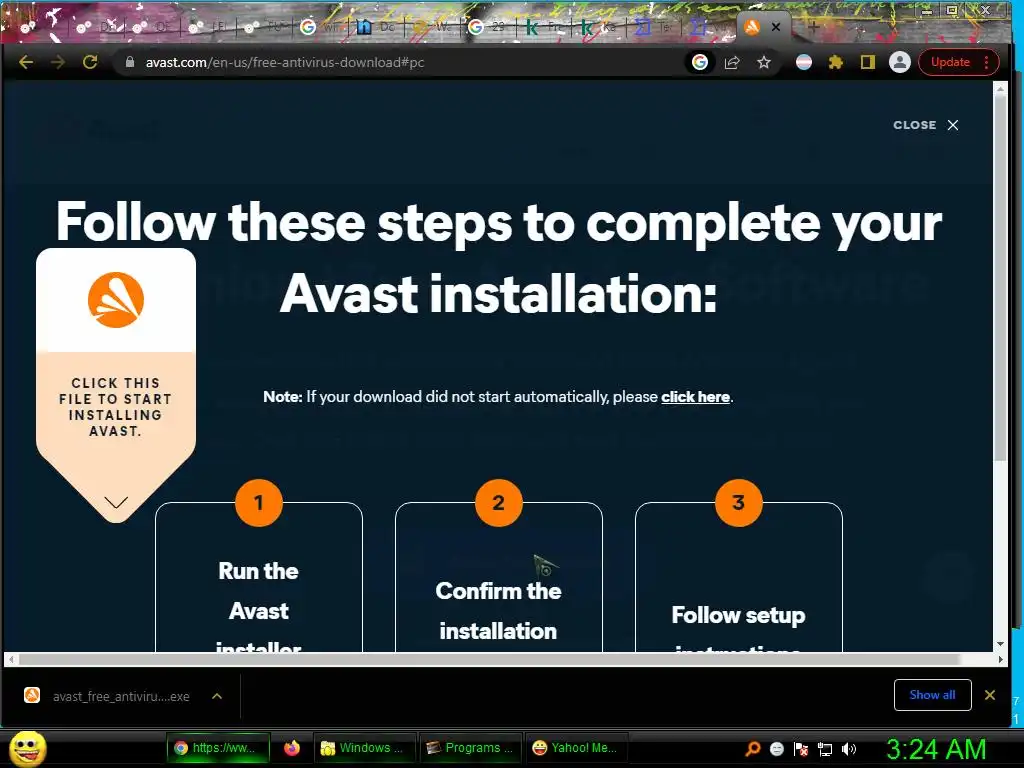Click the down chevron on callout
Screen dimensions: 1024x768
pyautogui.click(x=116, y=502)
